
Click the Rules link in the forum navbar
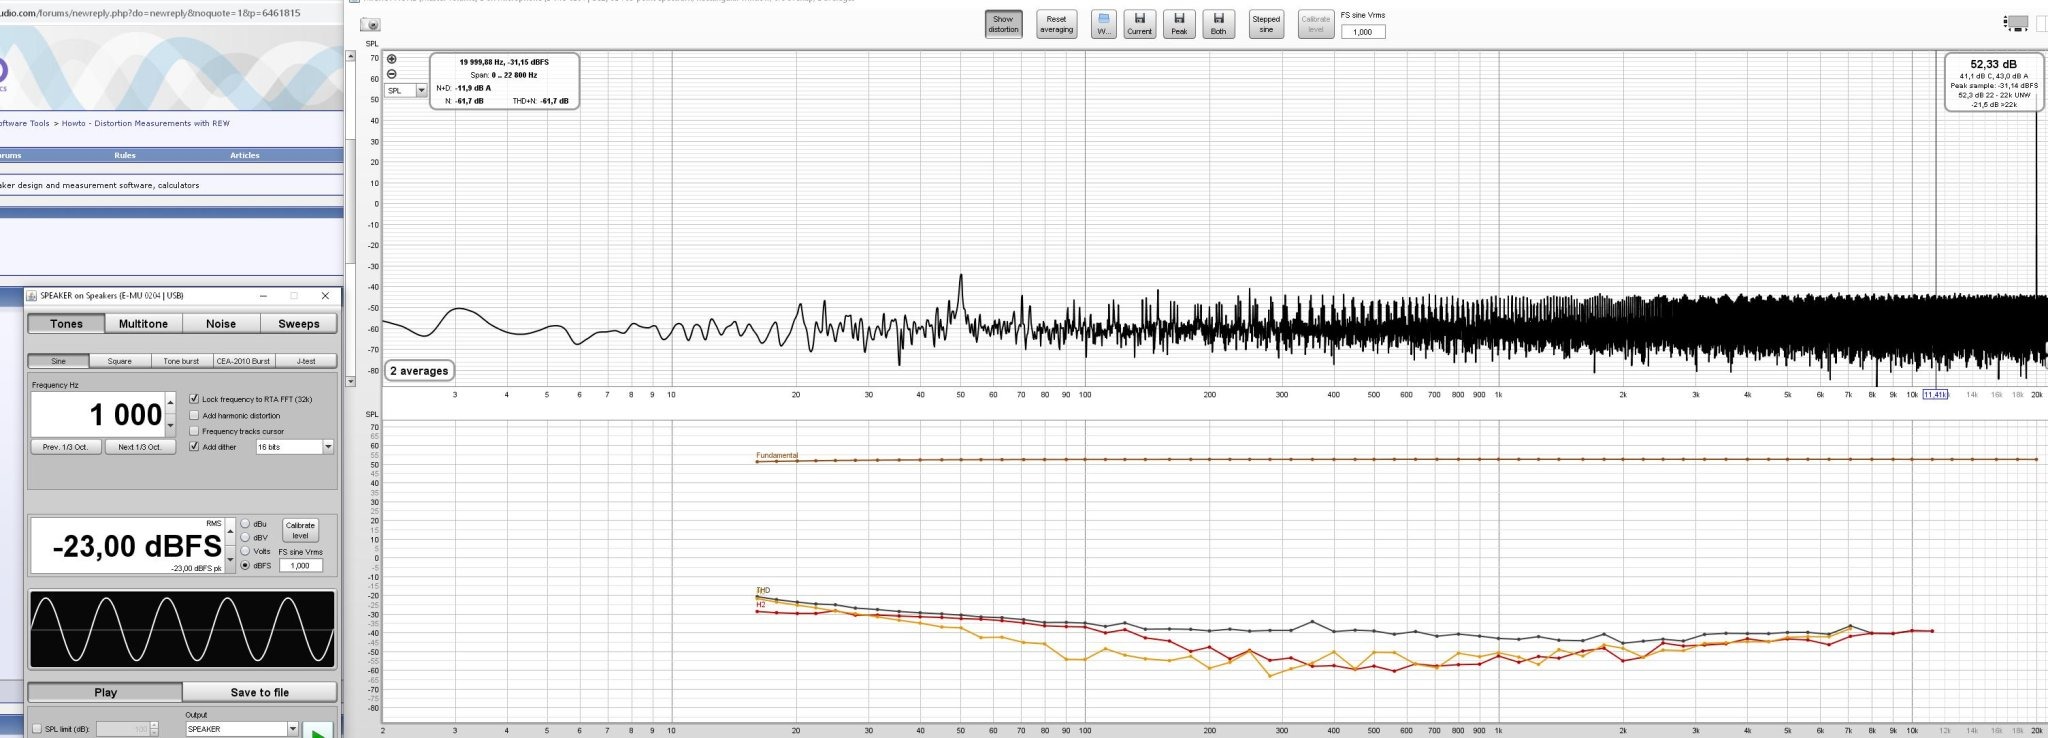point(125,155)
